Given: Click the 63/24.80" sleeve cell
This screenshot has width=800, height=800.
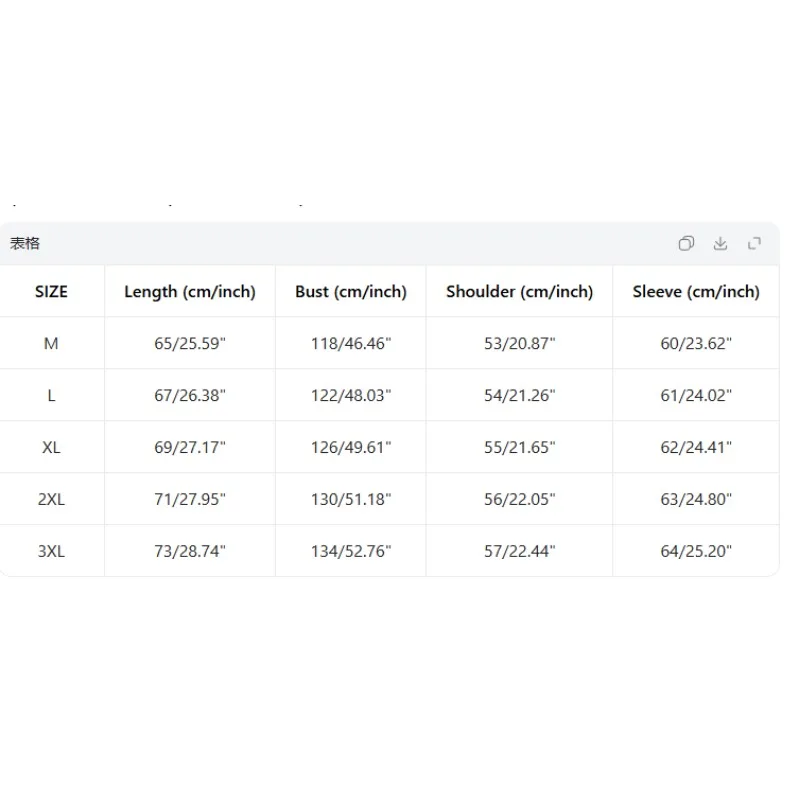Looking at the screenshot, I should coord(696,499).
